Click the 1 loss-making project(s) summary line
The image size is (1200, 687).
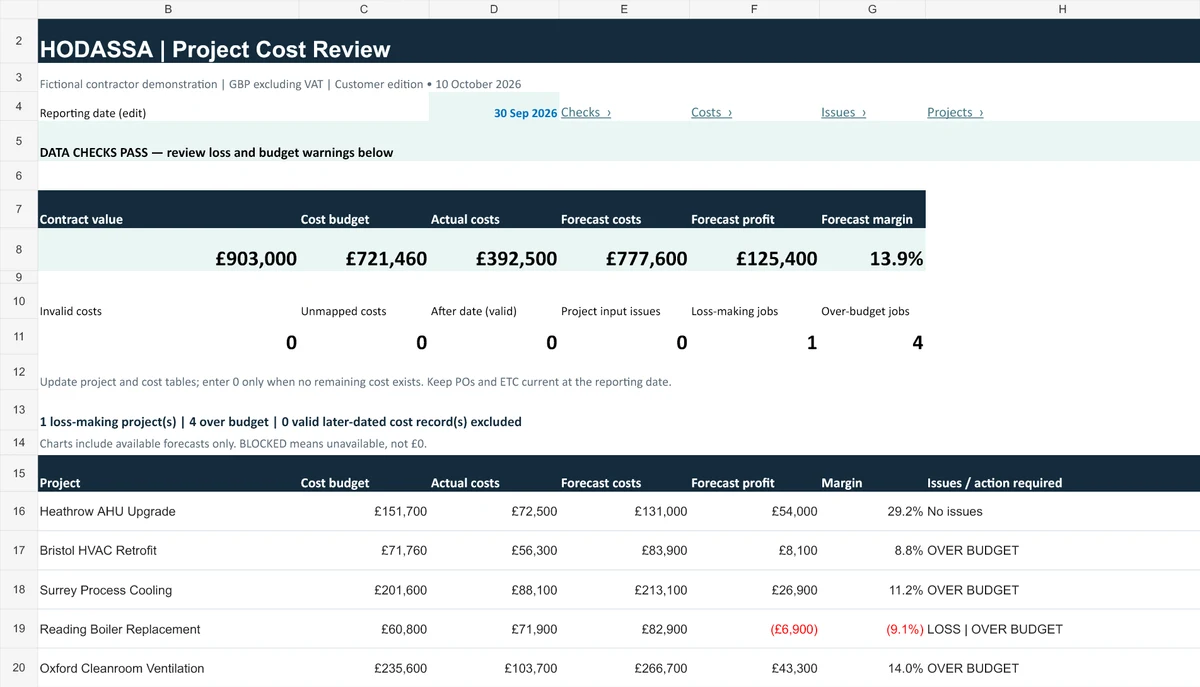[280, 422]
